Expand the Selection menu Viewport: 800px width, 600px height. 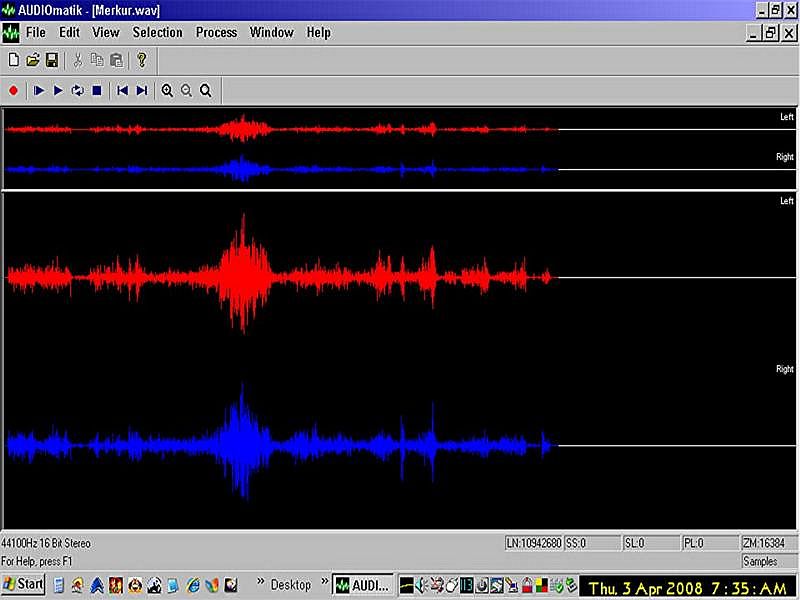(158, 32)
